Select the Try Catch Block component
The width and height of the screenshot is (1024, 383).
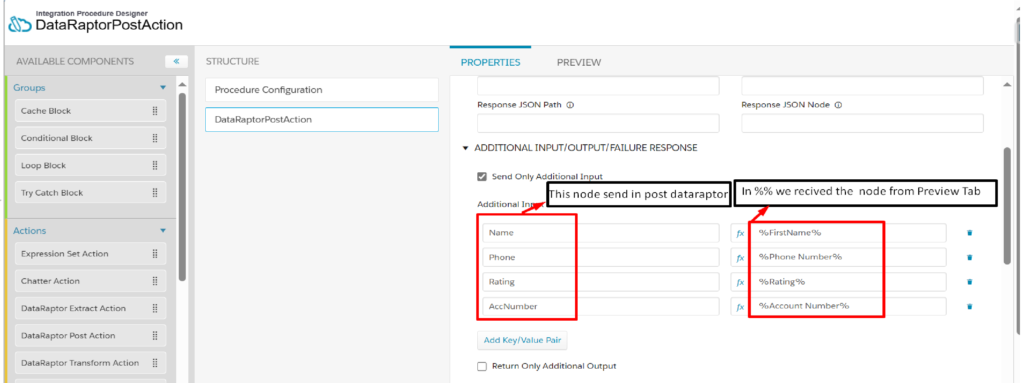tap(90, 193)
